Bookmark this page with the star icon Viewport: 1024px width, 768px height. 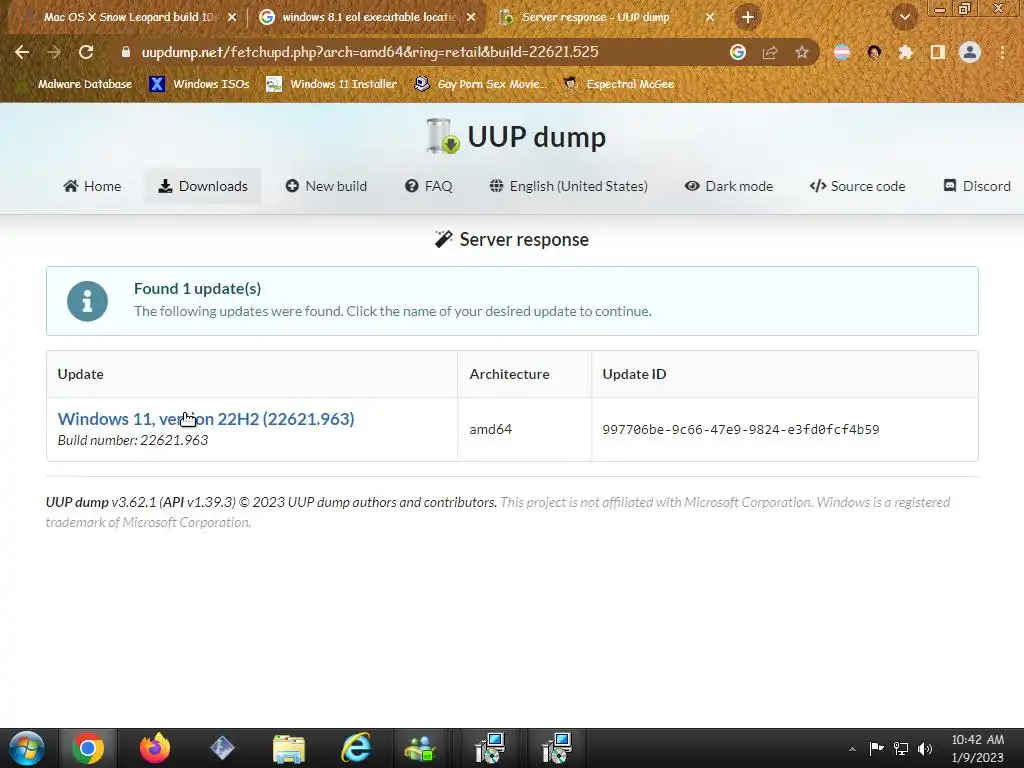point(802,52)
